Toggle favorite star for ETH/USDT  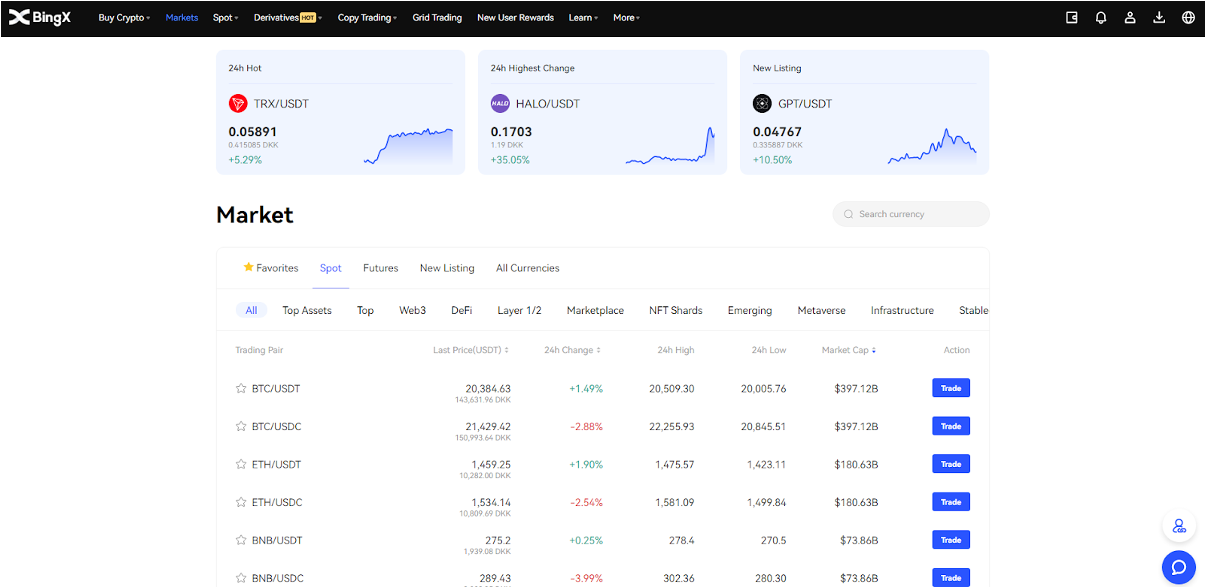pyautogui.click(x=241, y=464)
